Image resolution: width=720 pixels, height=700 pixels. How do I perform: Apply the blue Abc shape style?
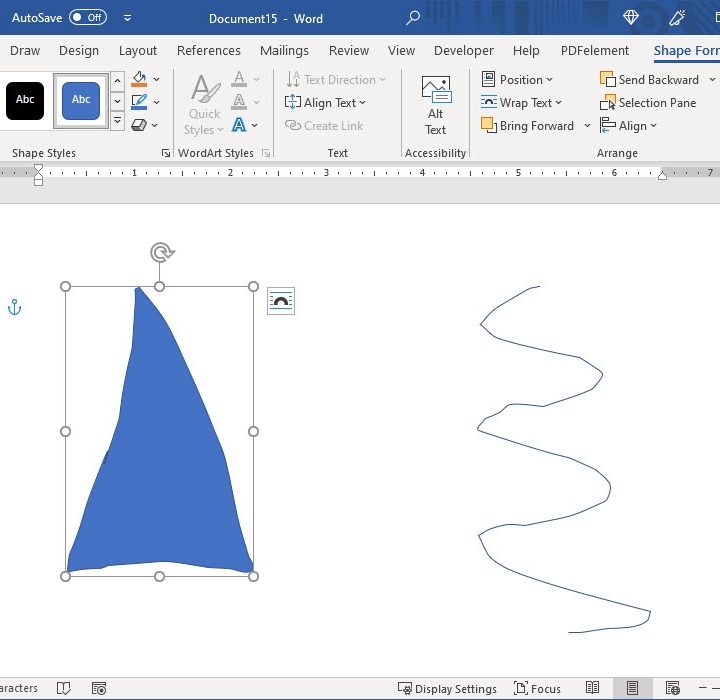coord(81,101)
